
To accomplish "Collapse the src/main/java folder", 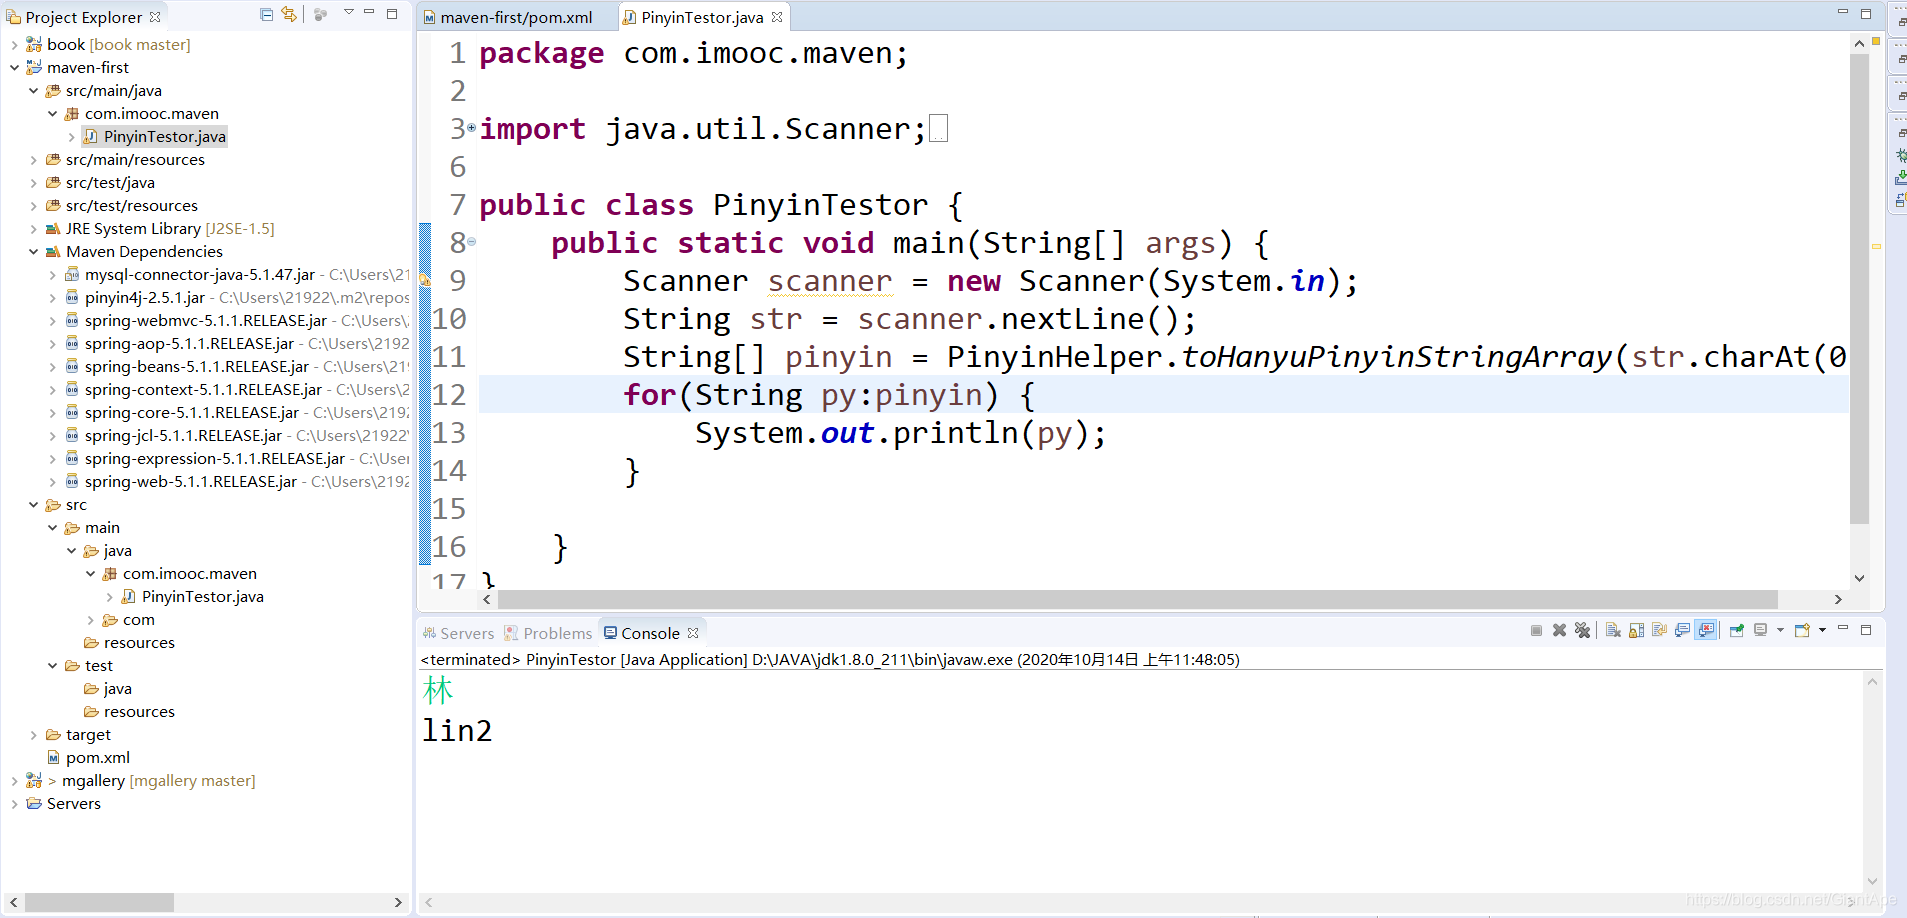I will (x=33, y=90).
